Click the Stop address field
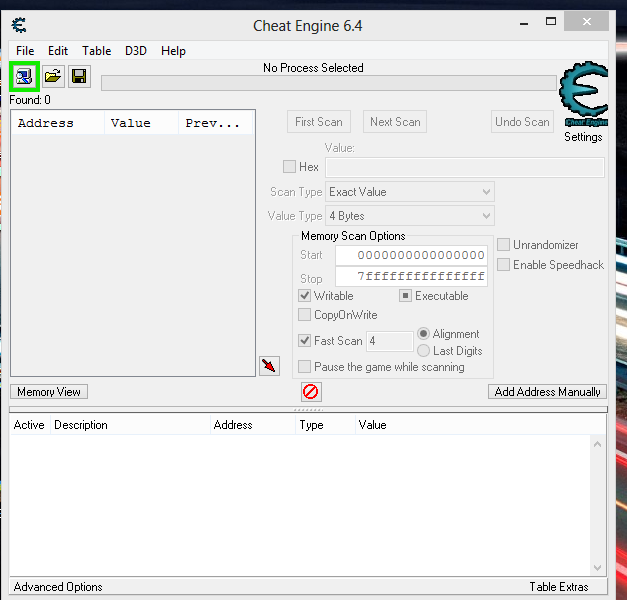627x600 pixels. (x=411, y=276)
